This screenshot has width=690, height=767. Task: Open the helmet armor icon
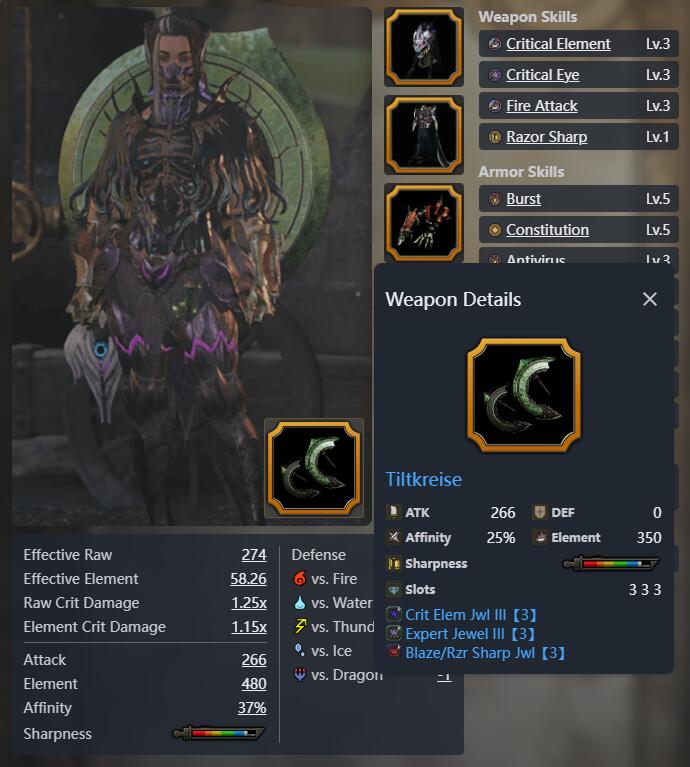click(x=423, y=47)
